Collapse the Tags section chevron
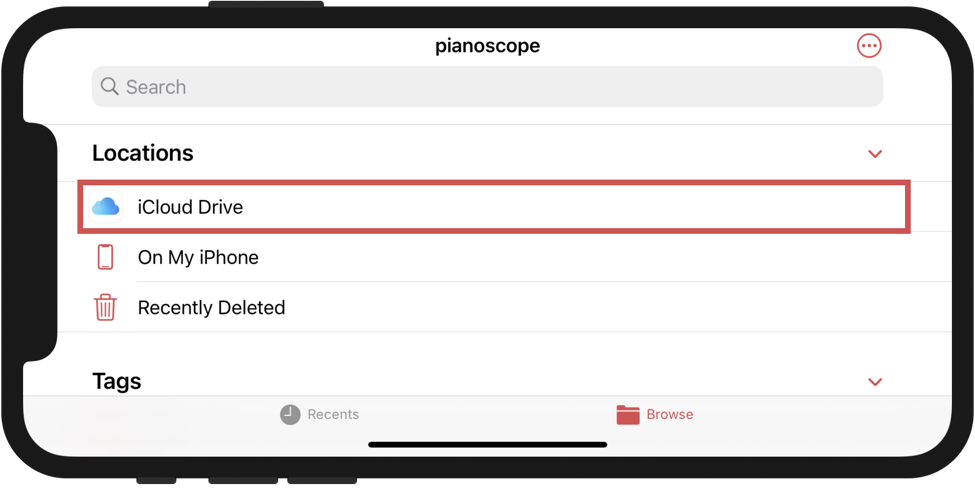The width and height of the screenshot is (975, 490). point(875,382)
